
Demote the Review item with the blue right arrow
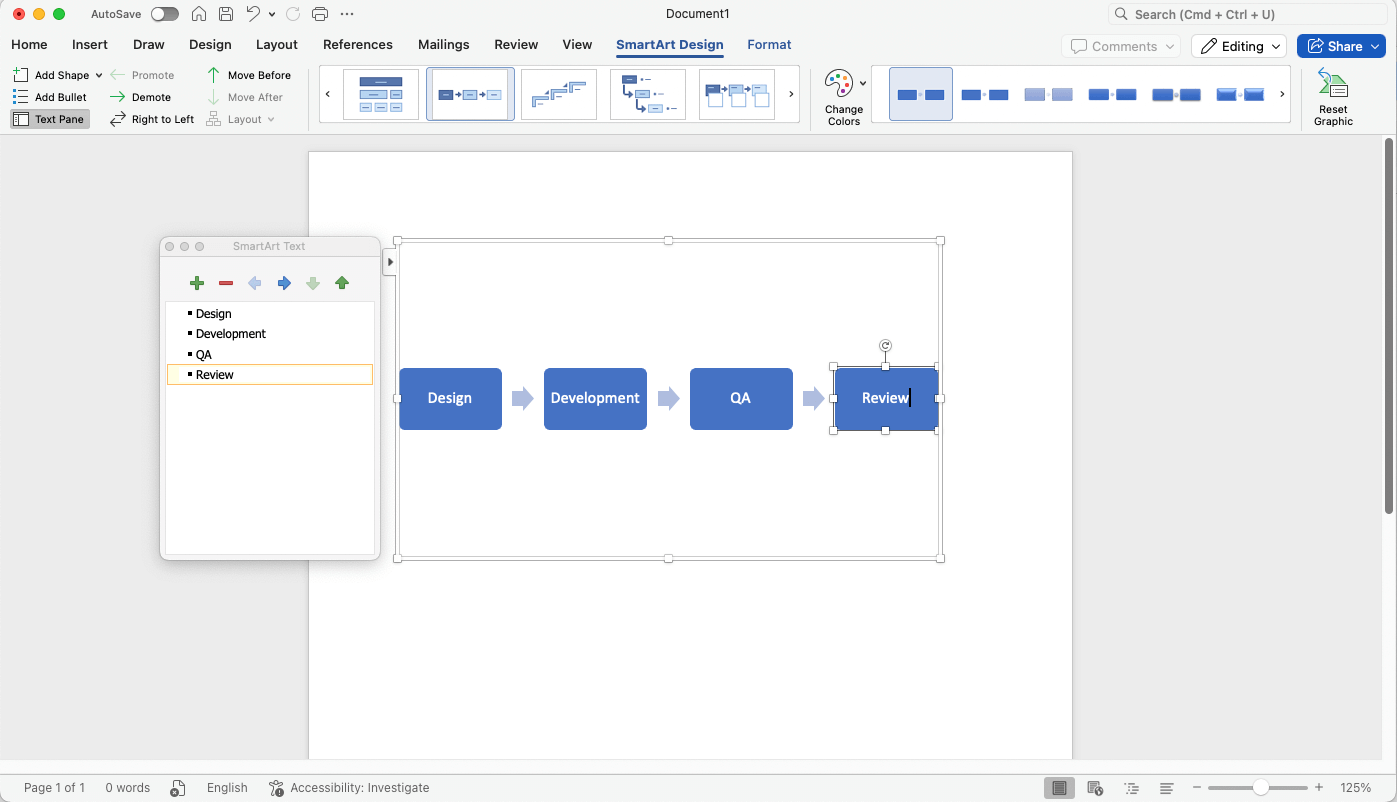(284, 283)
